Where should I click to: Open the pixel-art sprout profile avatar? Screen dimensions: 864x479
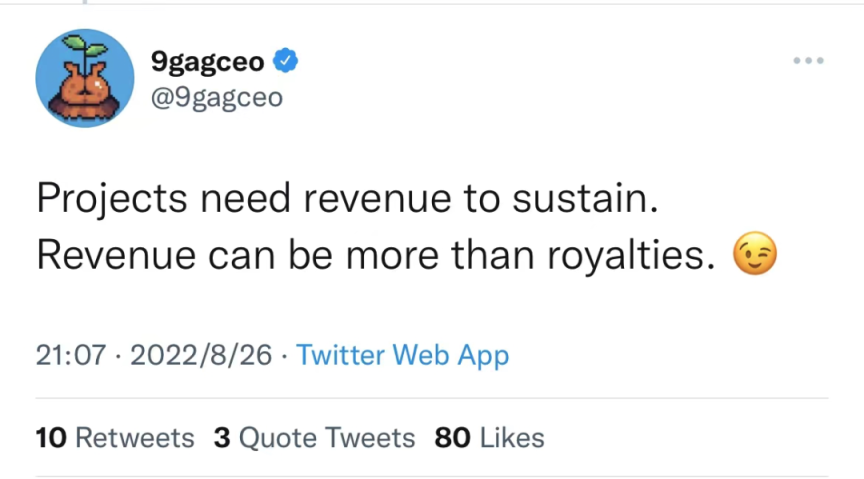(x=85, y=78)
